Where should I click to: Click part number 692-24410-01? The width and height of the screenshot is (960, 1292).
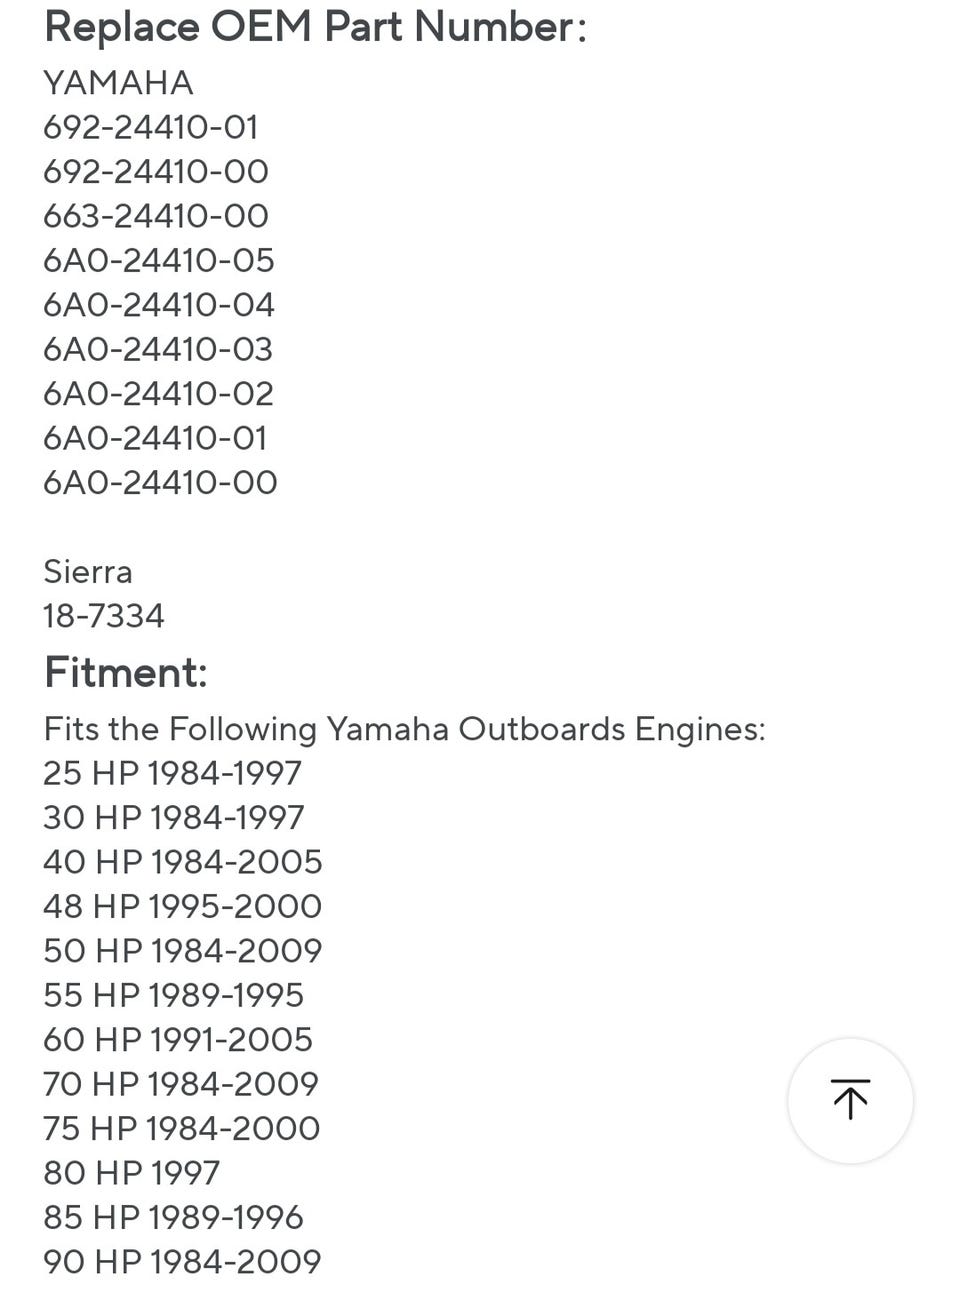pyautogui.click(x=151, y=127)
